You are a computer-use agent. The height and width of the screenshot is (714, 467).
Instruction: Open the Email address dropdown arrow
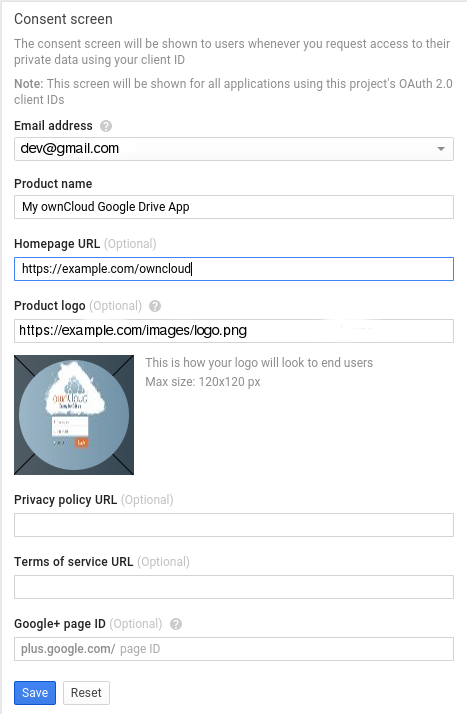[x=441, y=149]
